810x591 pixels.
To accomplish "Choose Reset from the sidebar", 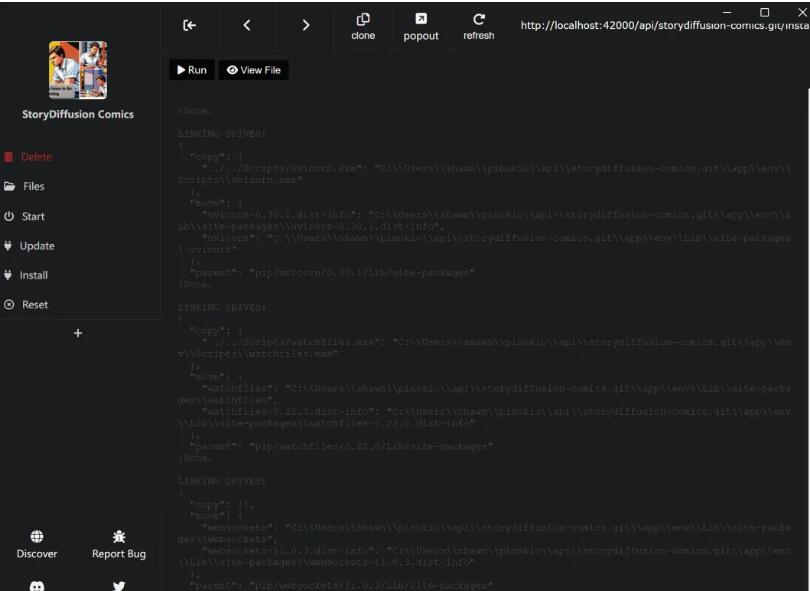I will pyautogui.click(x=34, y=305).
